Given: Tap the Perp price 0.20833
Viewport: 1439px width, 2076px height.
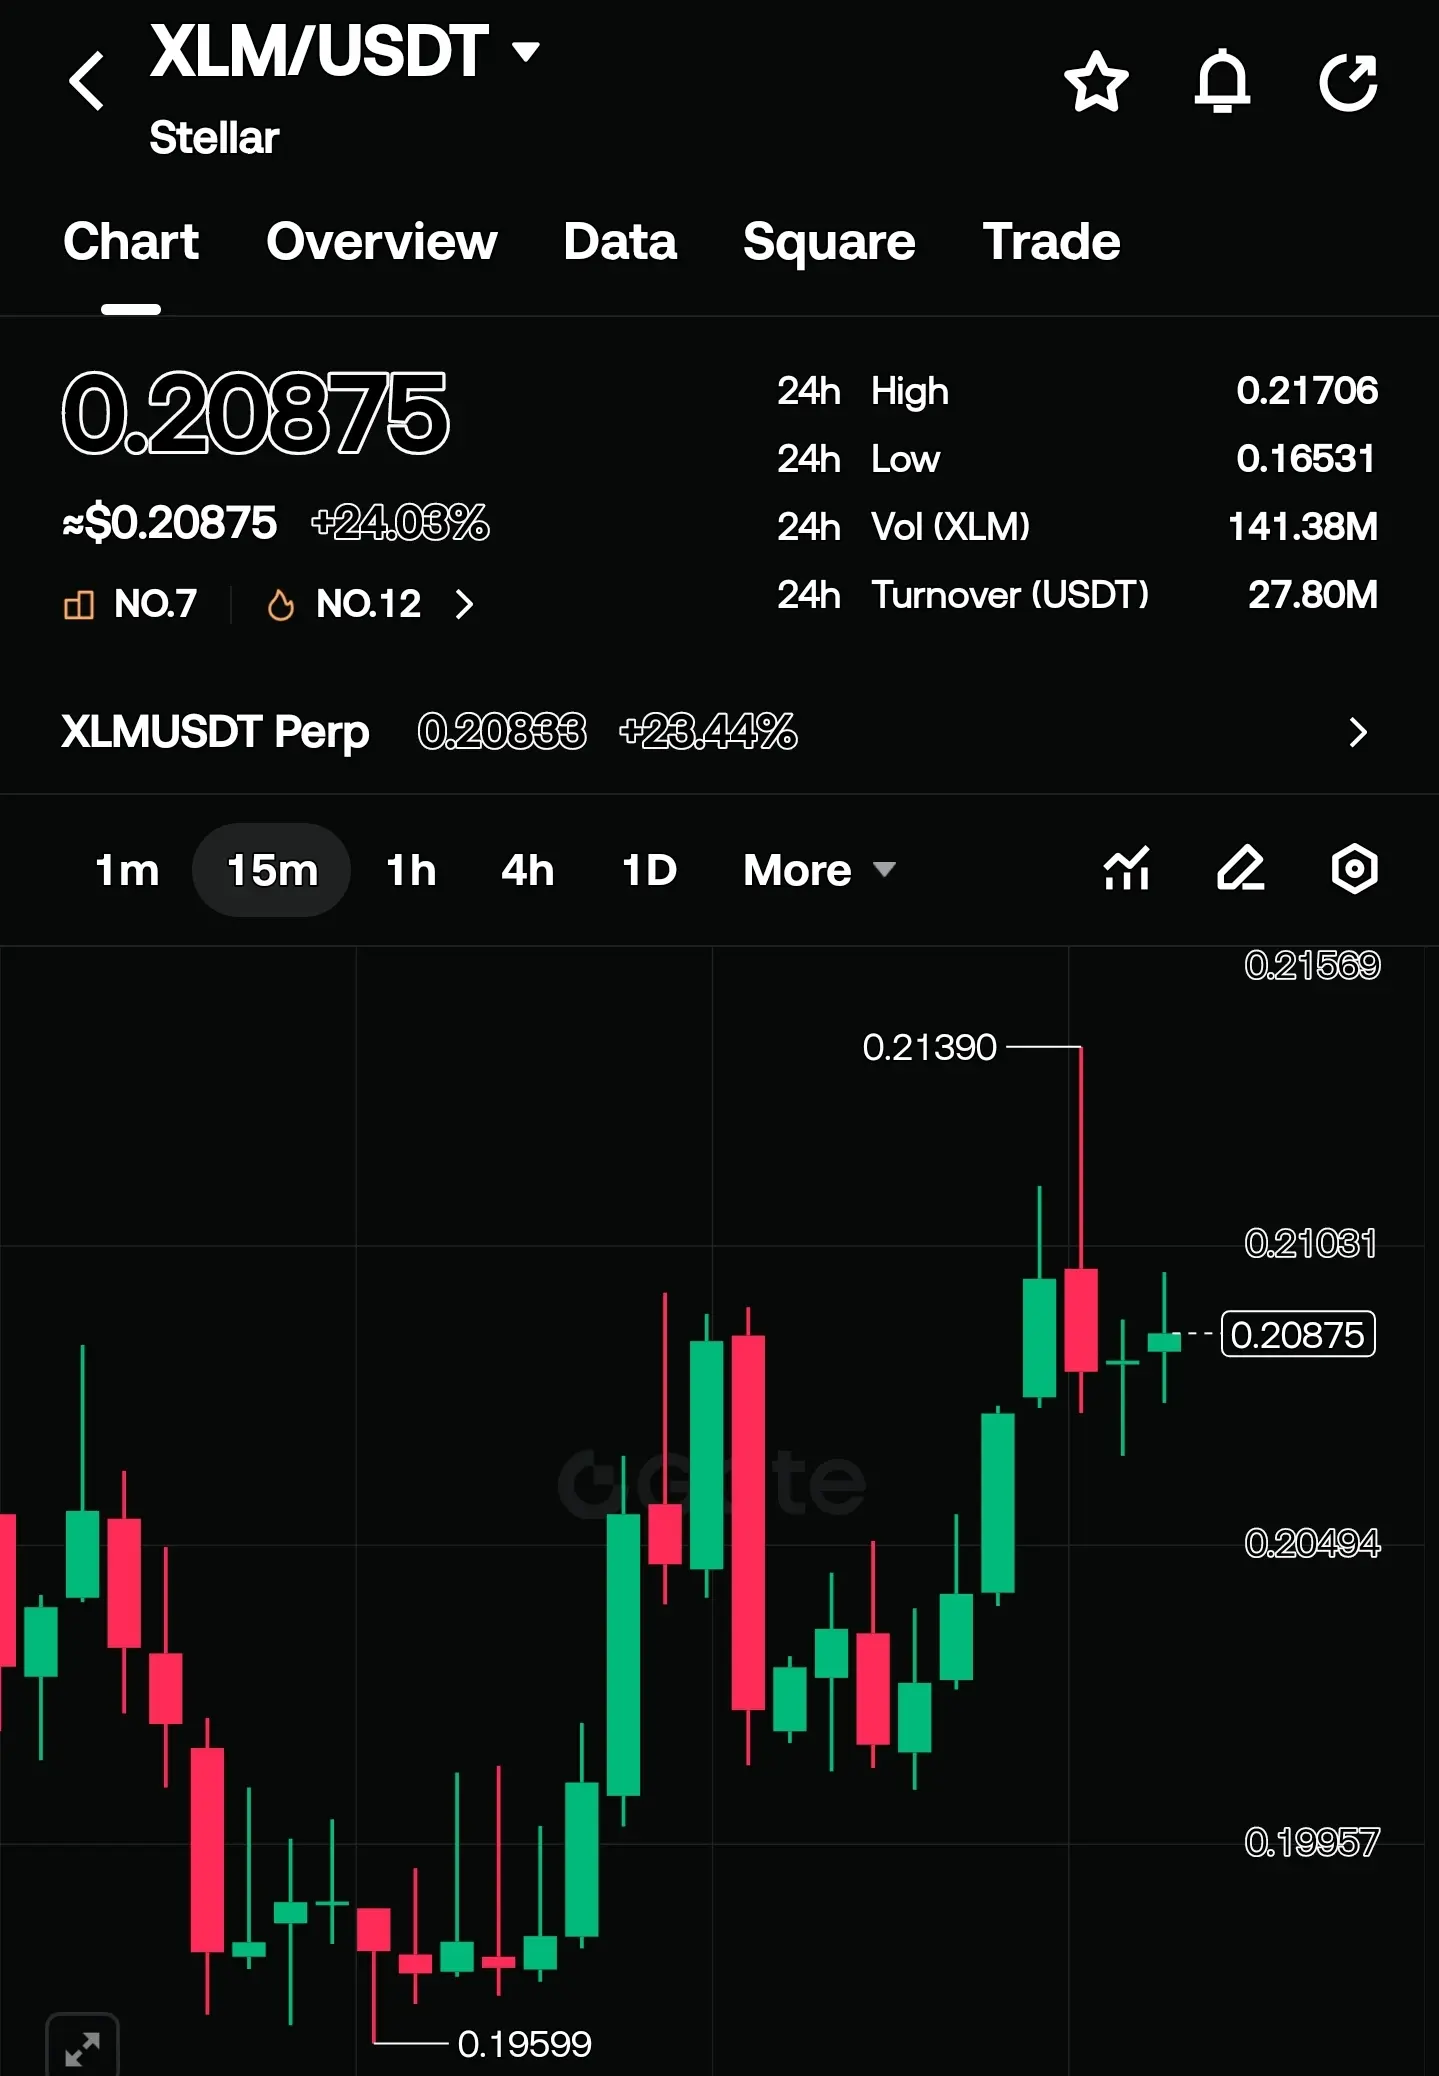Looking at the screenshot, I should 502,732.
